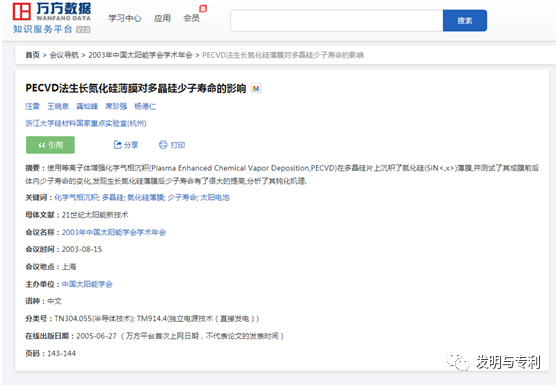Click classification code TM914.4

coord(152,318)
